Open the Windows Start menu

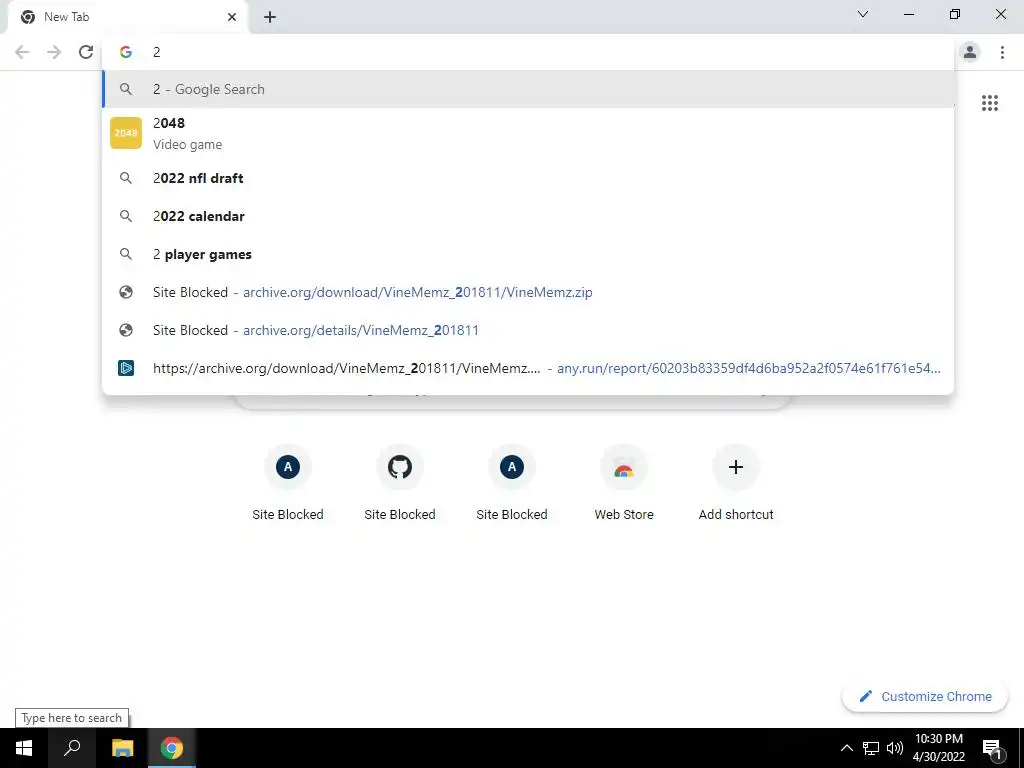click(24, 748)
